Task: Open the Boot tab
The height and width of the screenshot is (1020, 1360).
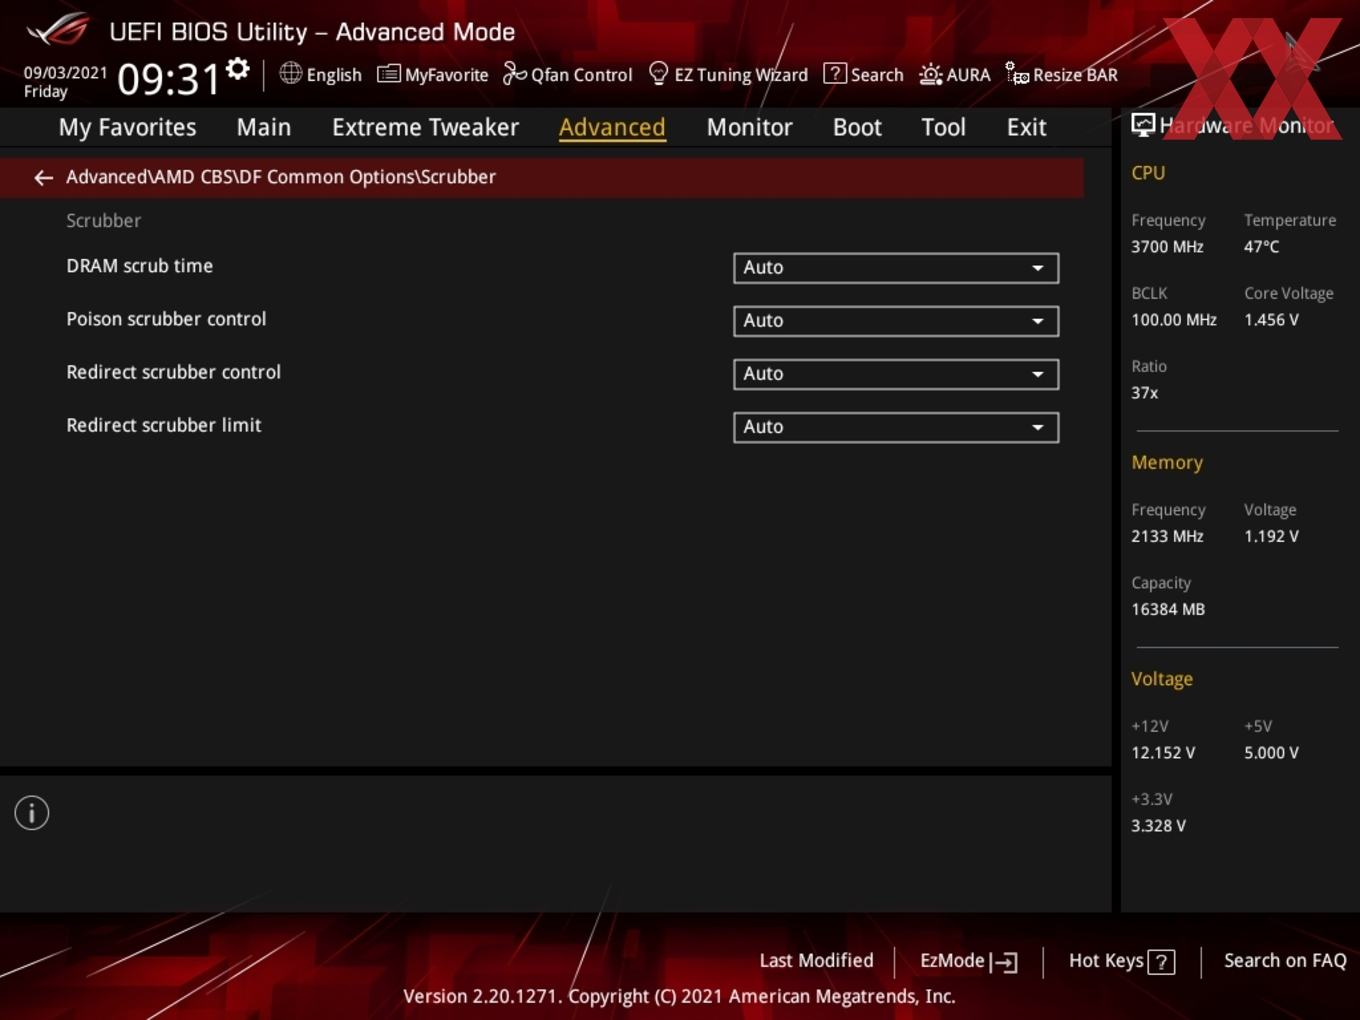Action: point(857,127)
